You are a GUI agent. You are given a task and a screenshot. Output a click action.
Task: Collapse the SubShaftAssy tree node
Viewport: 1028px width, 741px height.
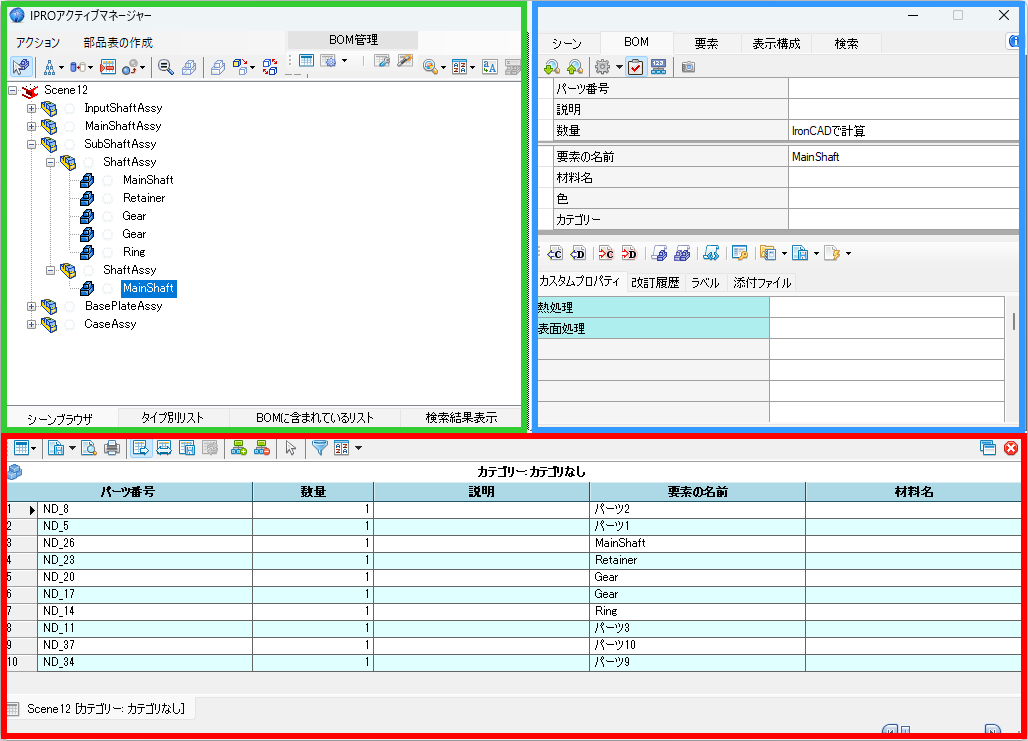tap(31, 144)
